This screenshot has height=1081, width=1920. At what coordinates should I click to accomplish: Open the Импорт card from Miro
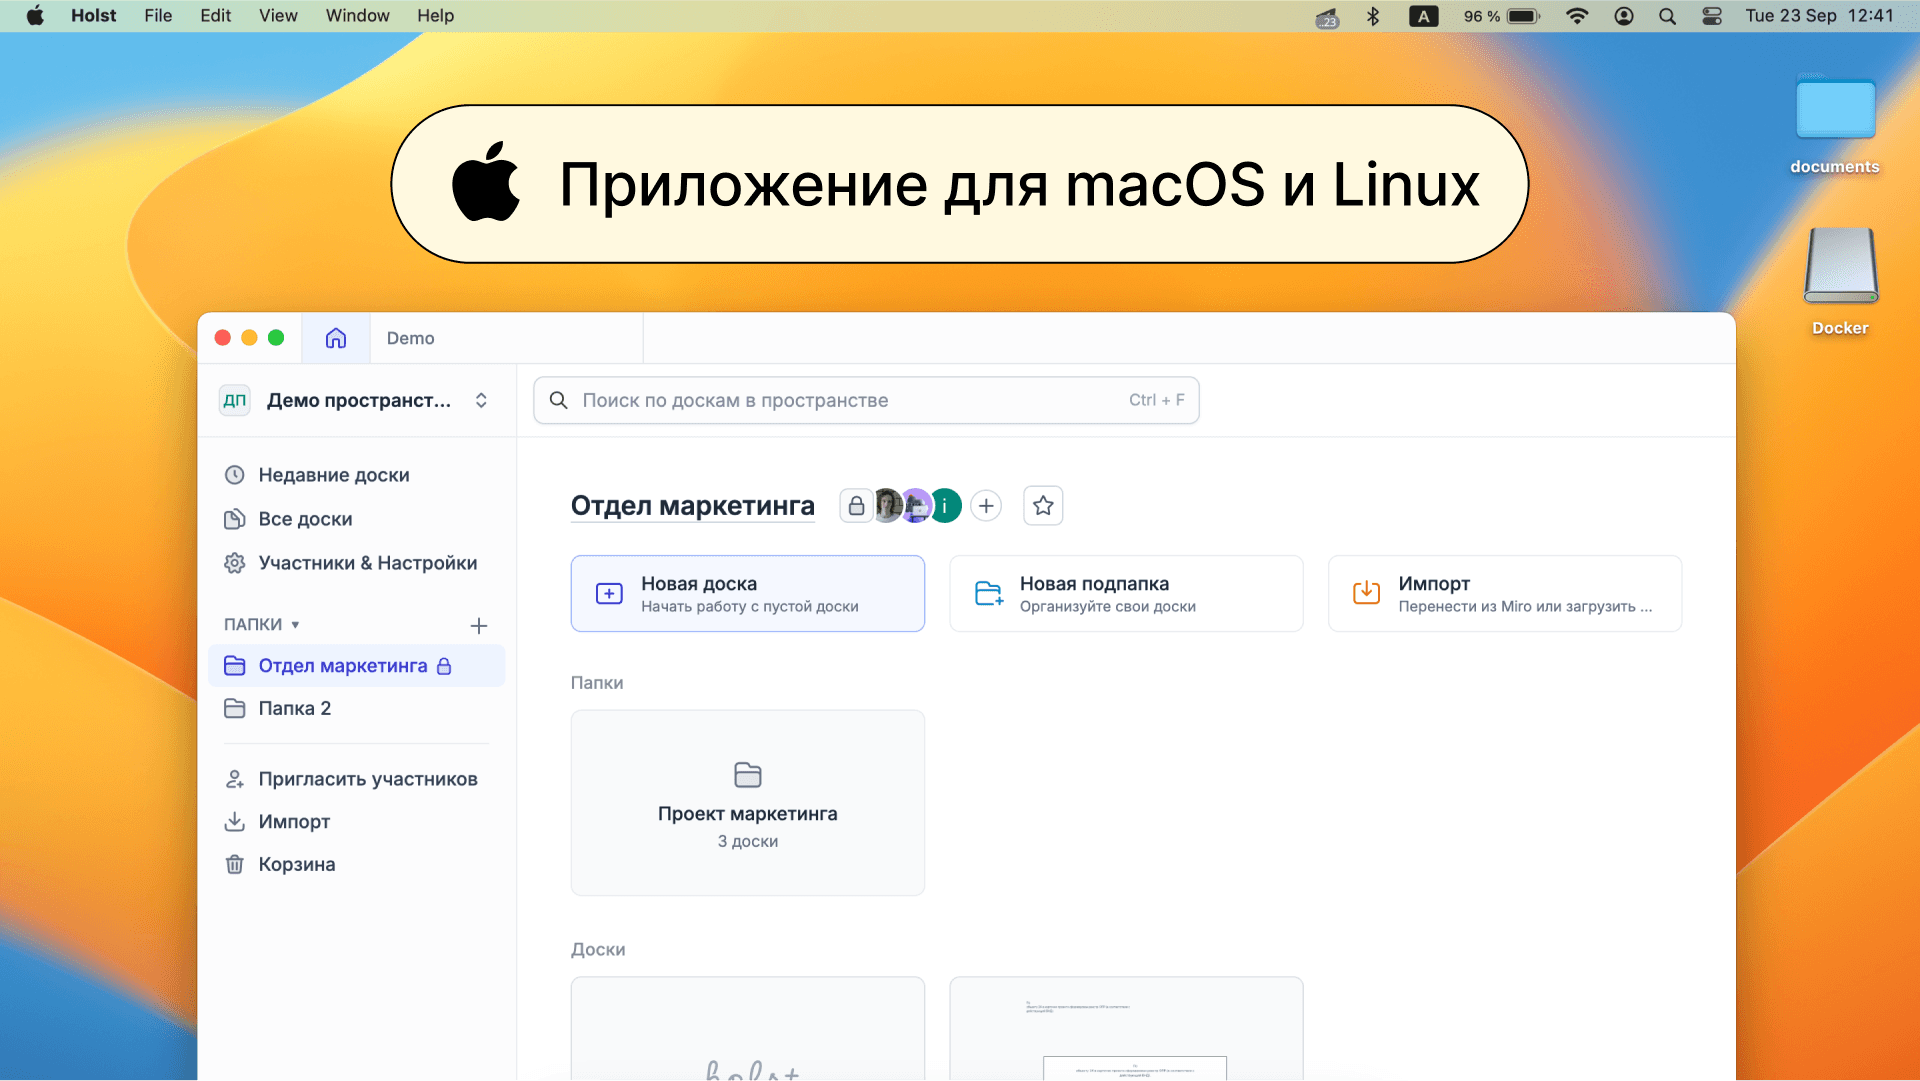tap(1505, 594)
